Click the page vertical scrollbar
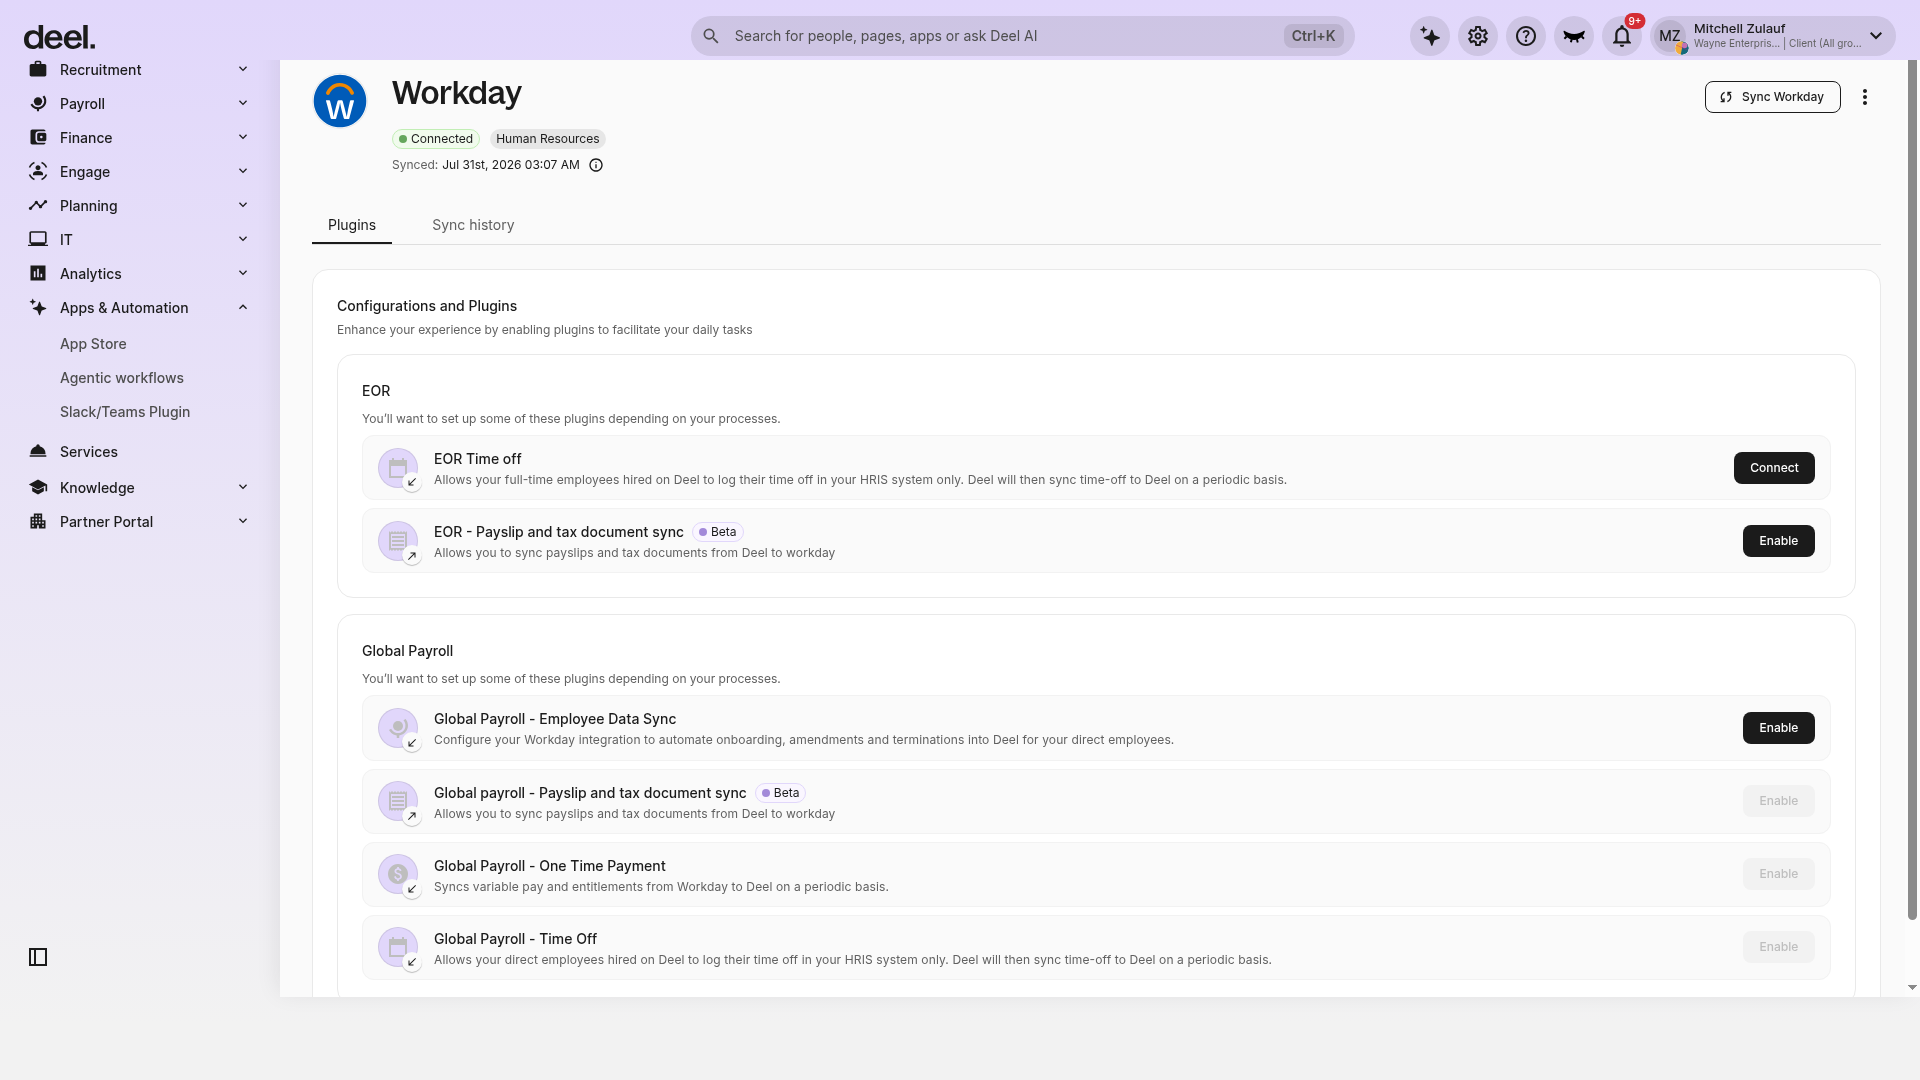This screenshot has width=1920, height=1080. pos(1912,490)
